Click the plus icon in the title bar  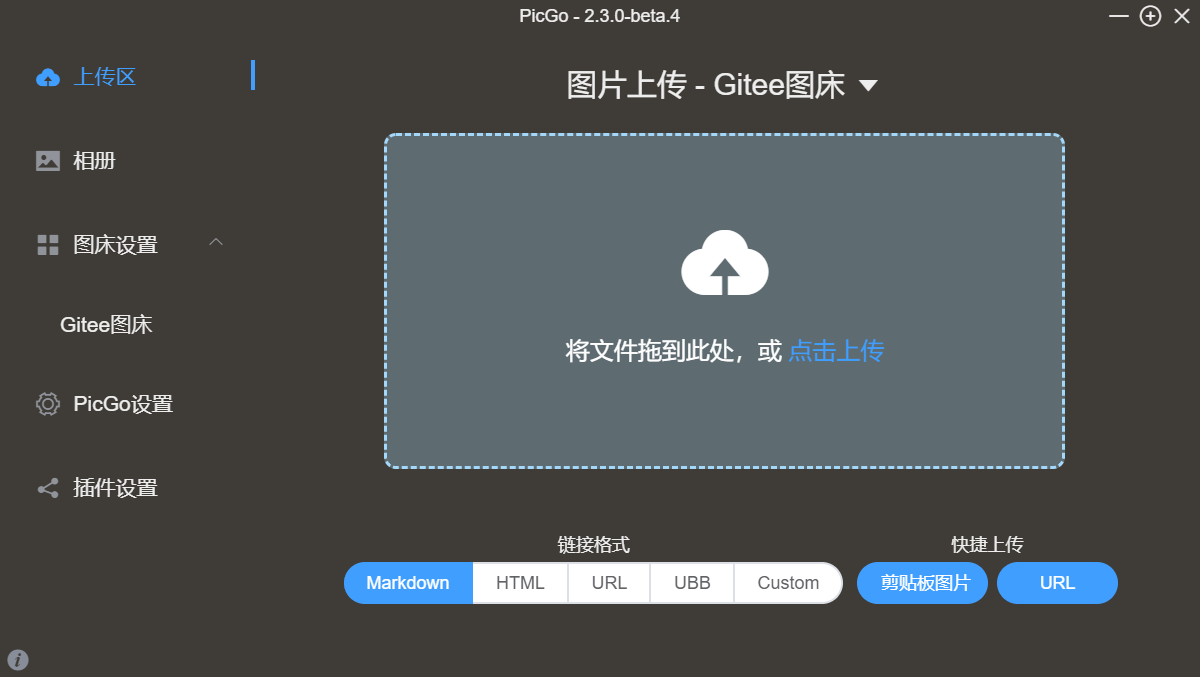tap(1150, 16)
